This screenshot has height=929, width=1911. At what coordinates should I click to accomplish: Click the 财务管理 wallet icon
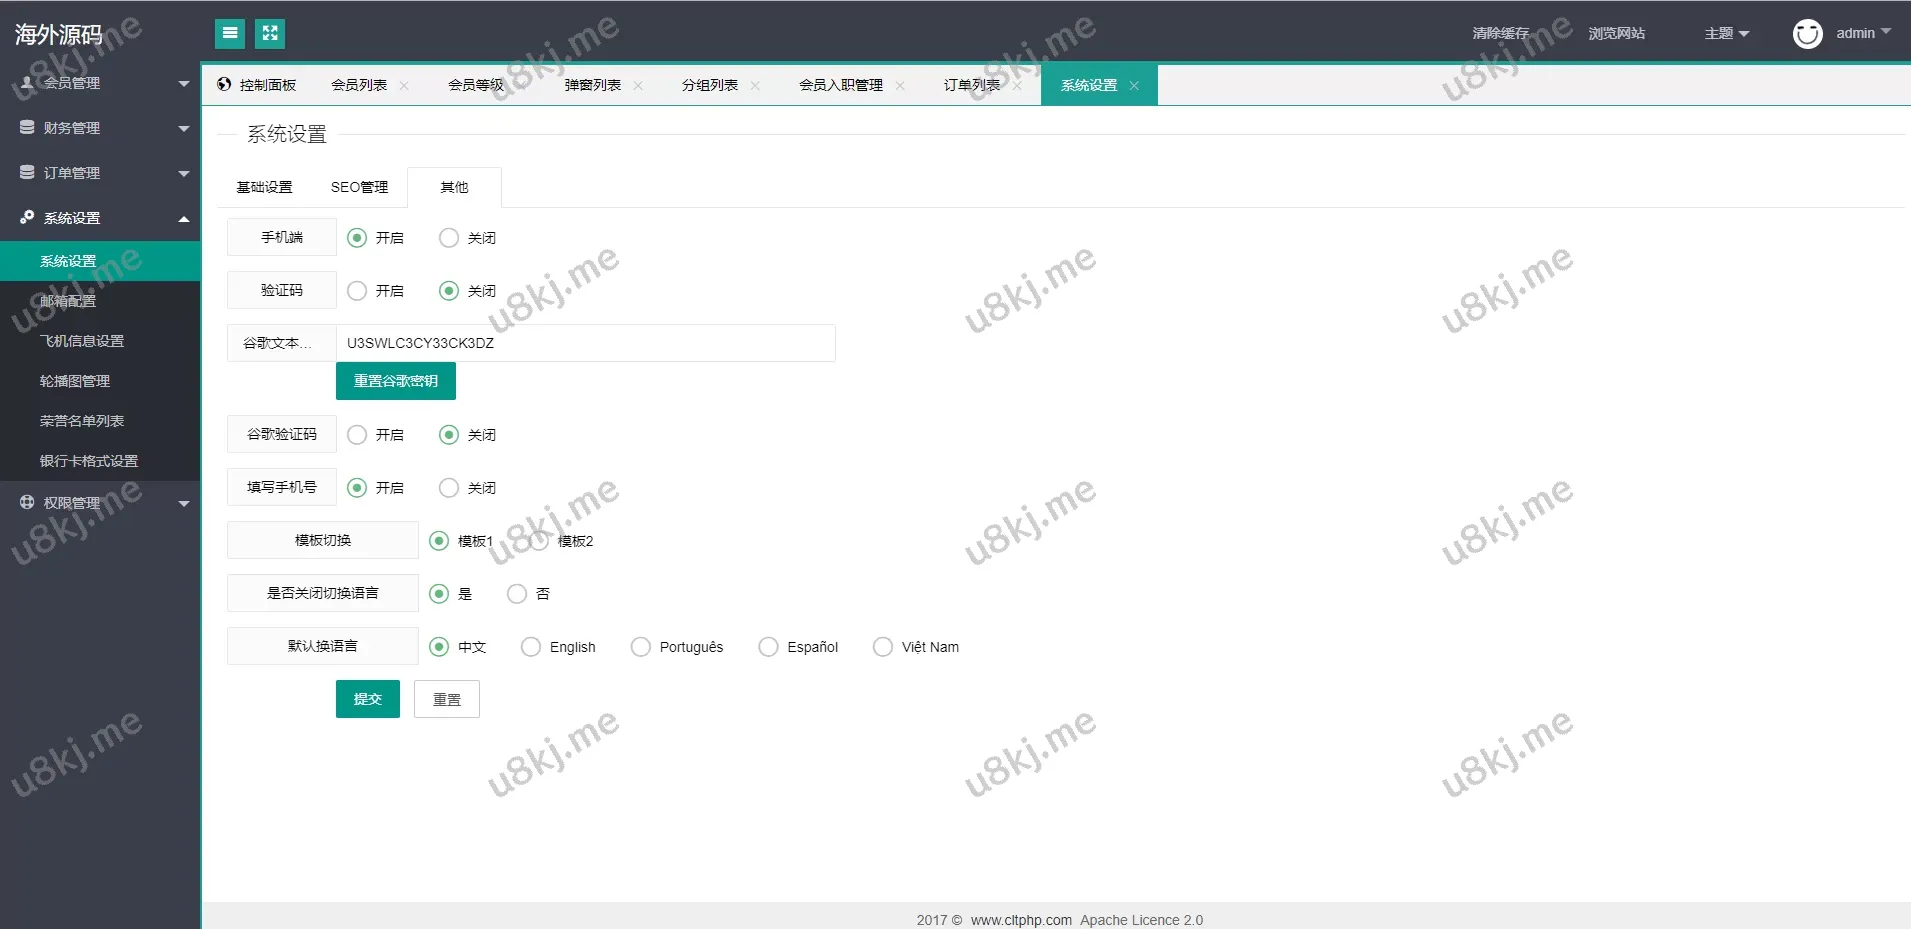click(26, 127)
